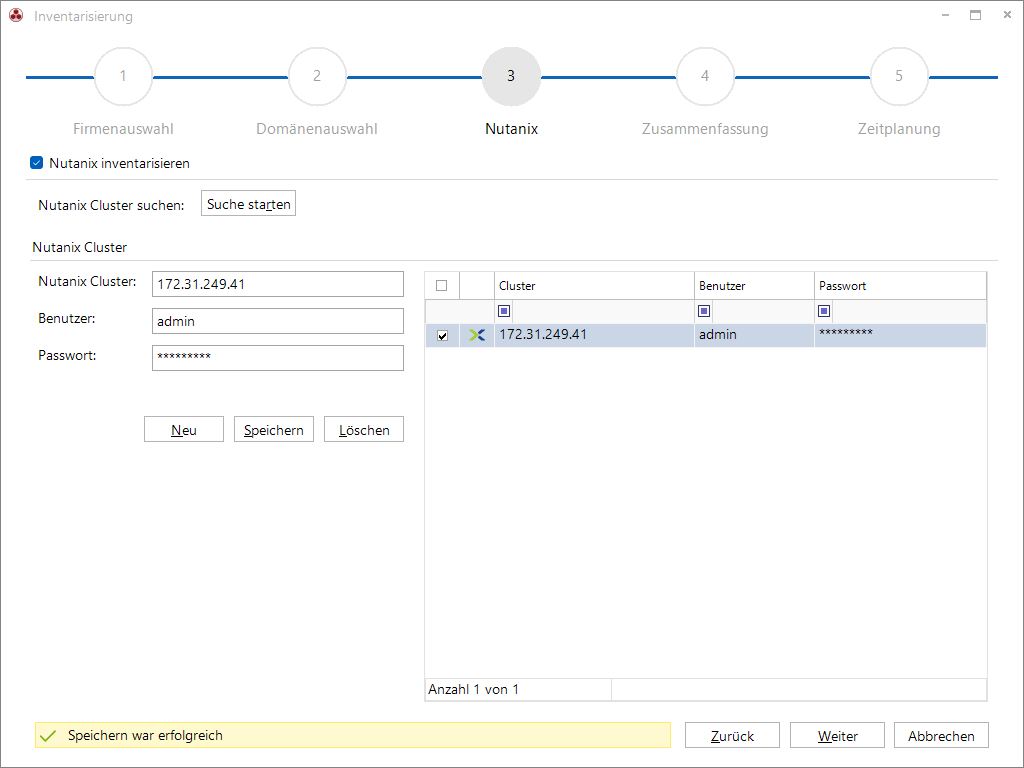Viewport: 1024px width, 768px height.
Task: Click the Passwort filter row cell
Action: 900,312
